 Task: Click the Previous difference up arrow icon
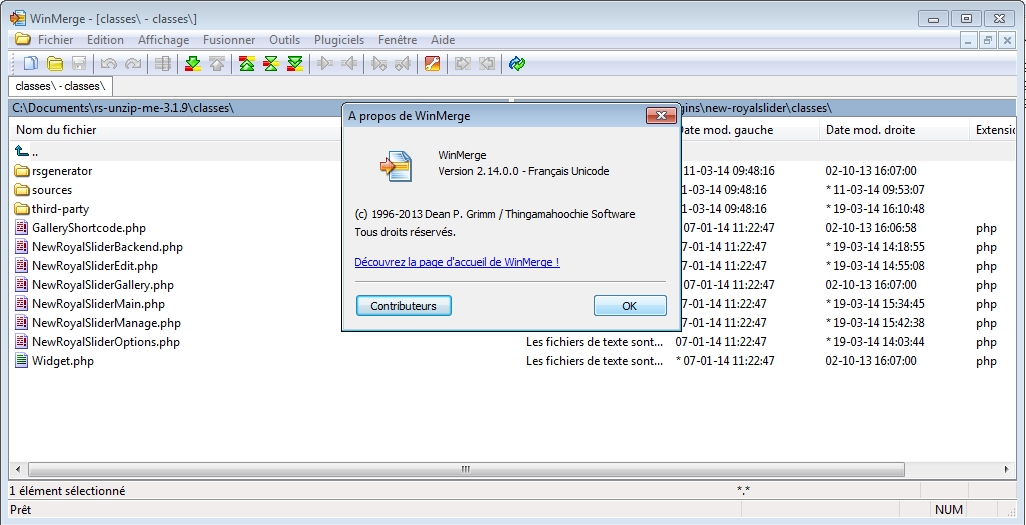pyautogui.click(x=217, y=63)
